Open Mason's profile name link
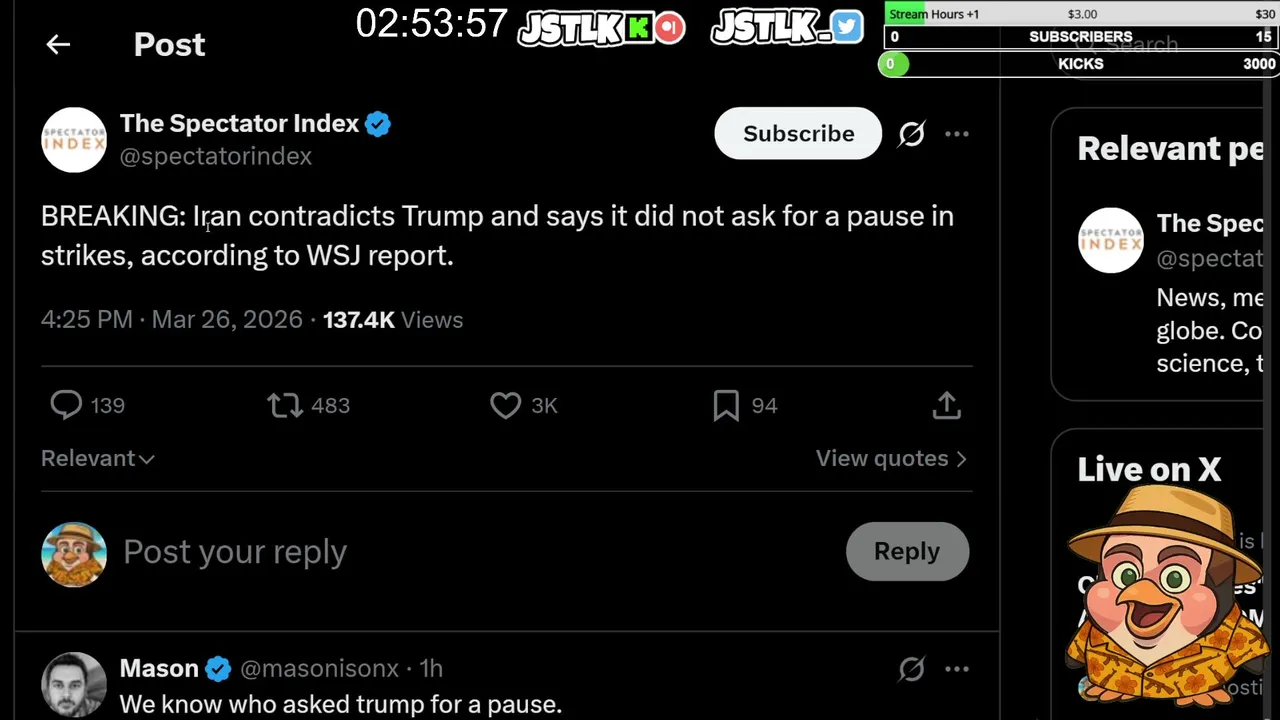Screen dimensions: 1280x720 (159, 668)
